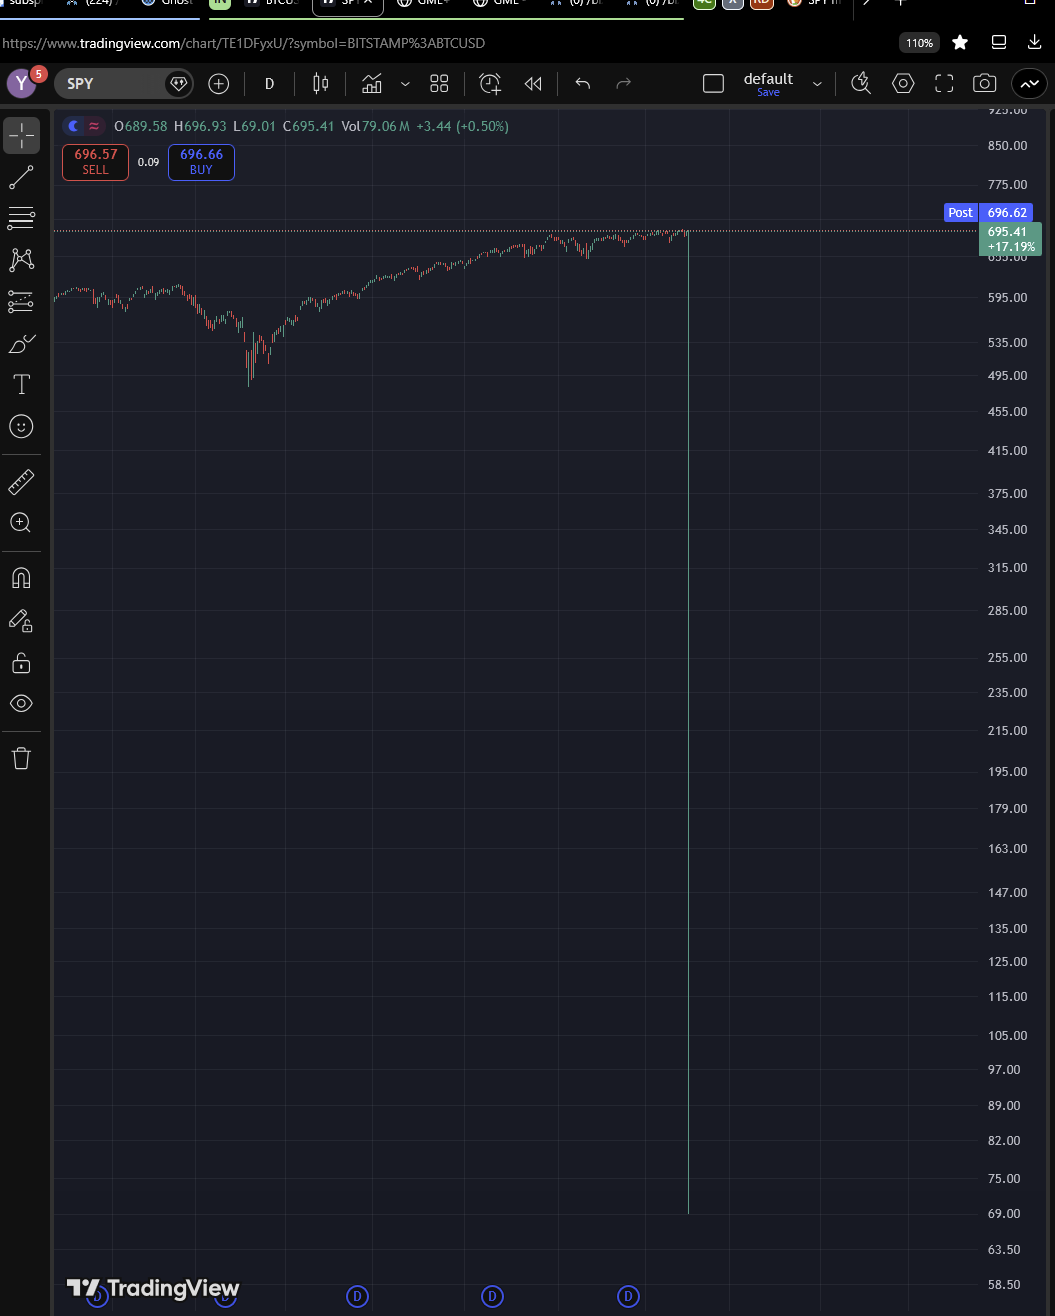Toggle magnet mode in drawing toolbar
The width and height of the screenshot is (1055, 1316).
[x=21, y=578]
